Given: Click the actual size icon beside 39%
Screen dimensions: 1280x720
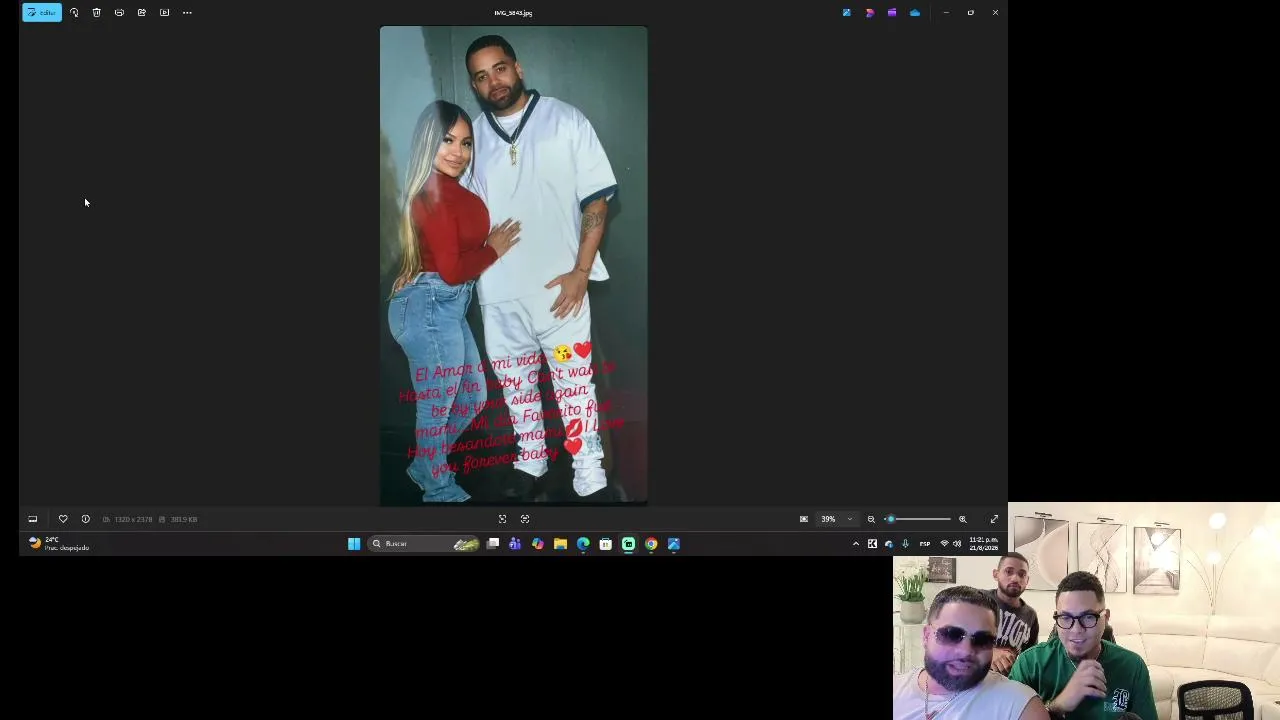Looking at the screenshot, I should click(x=804, y=519).
